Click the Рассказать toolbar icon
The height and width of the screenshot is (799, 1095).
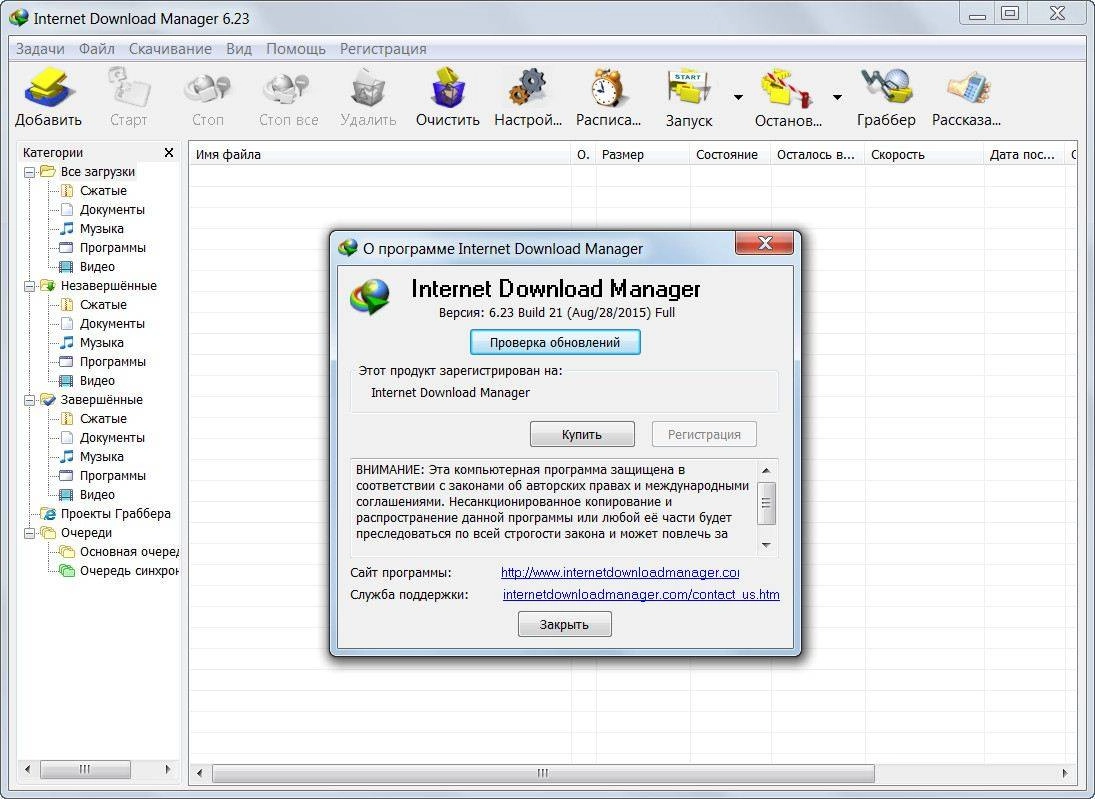[x=969, y=87]
